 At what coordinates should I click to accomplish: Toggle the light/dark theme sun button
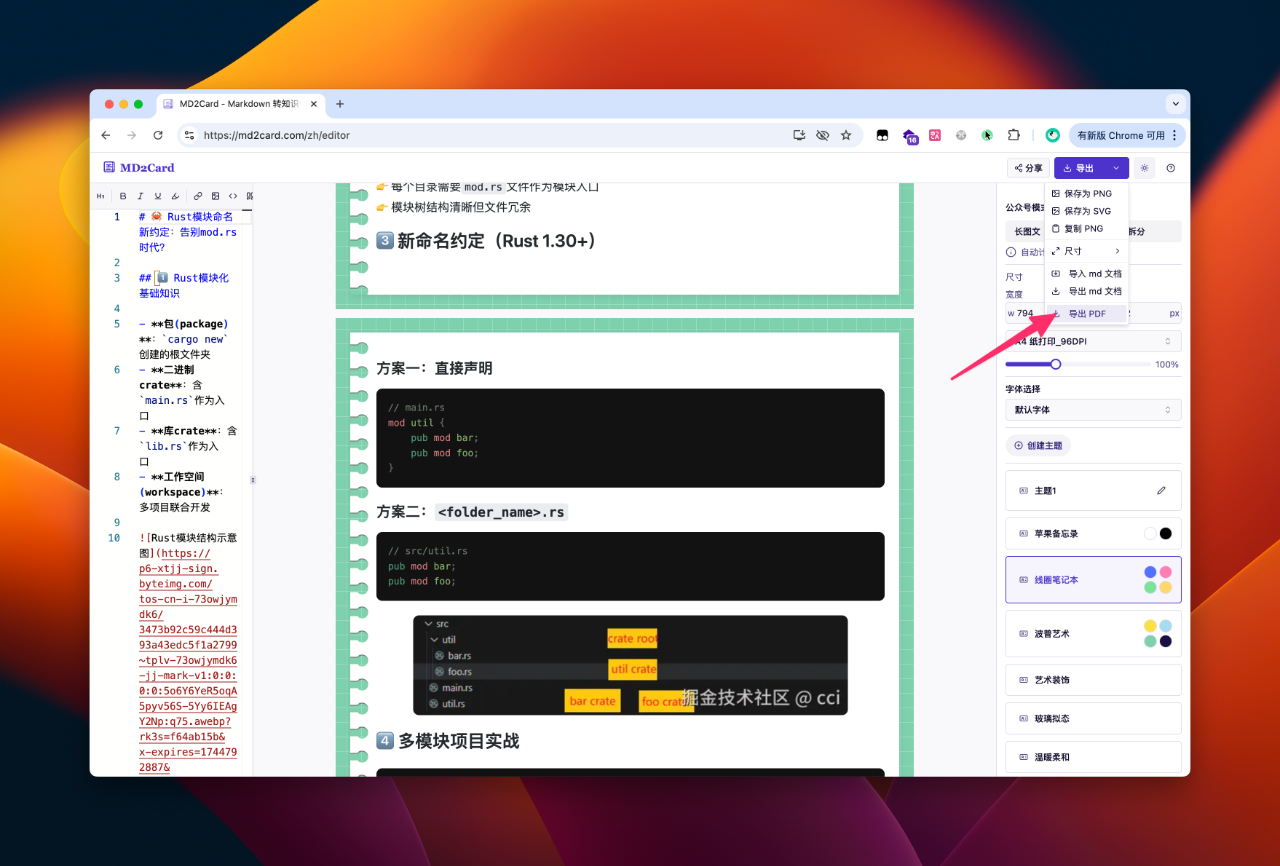point(1145,168)
